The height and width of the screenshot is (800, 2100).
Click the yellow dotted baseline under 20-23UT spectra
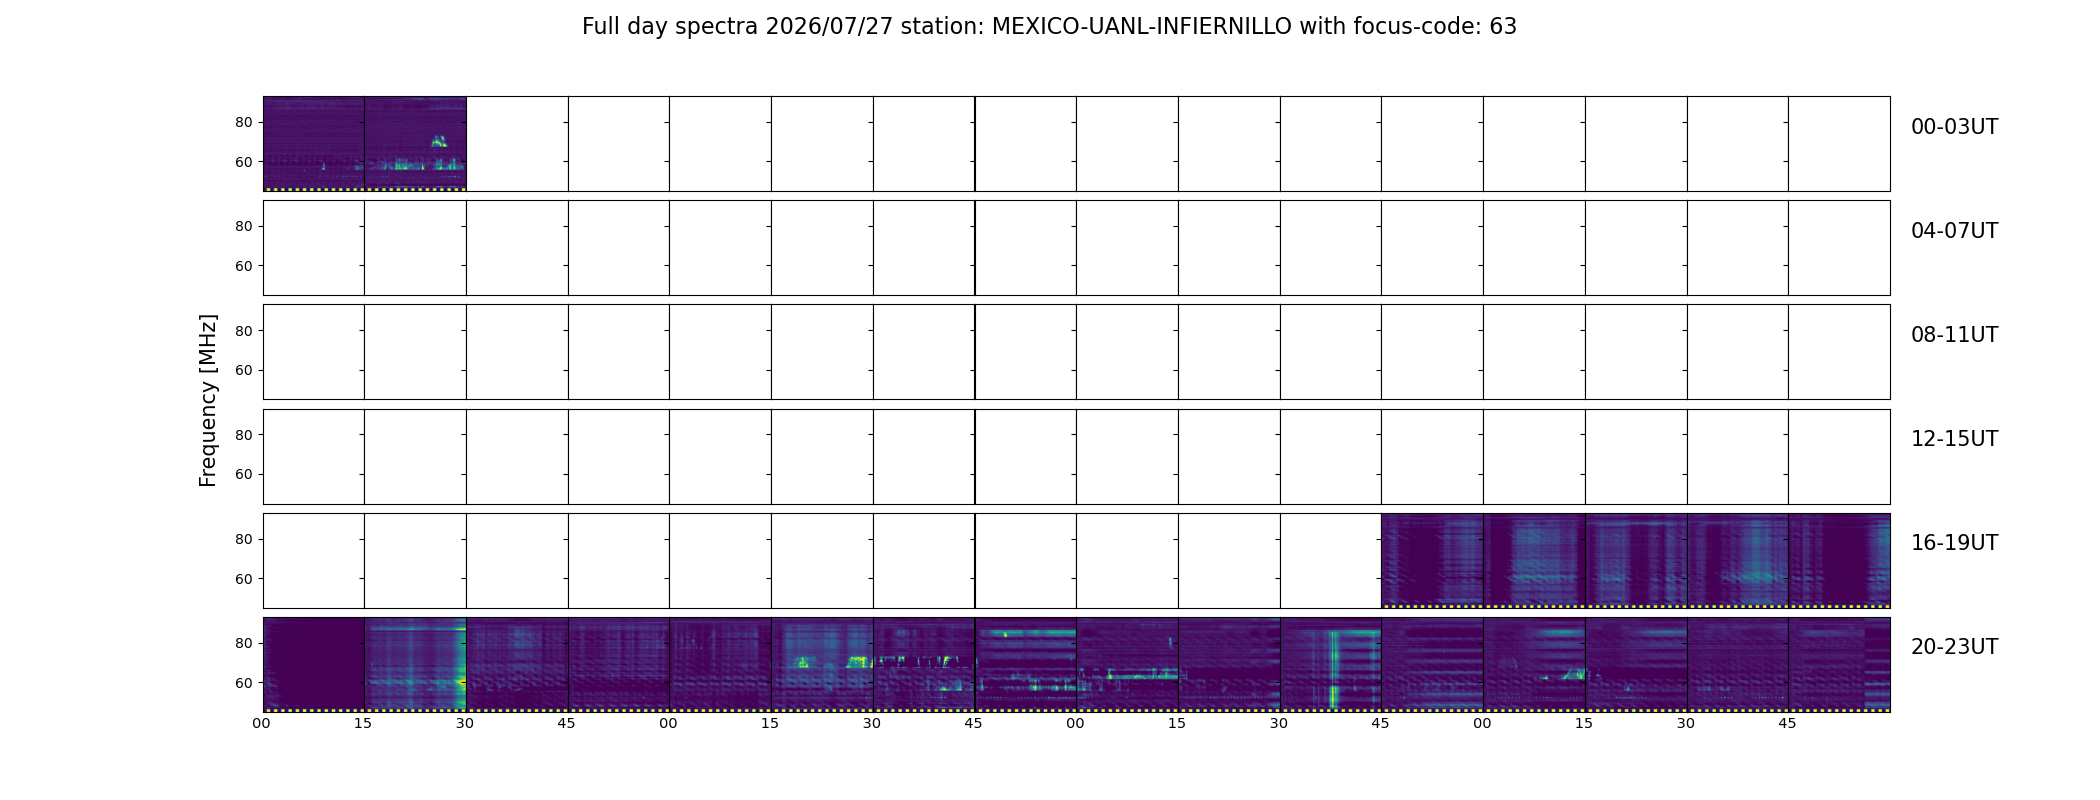(x=1077, y=710)
